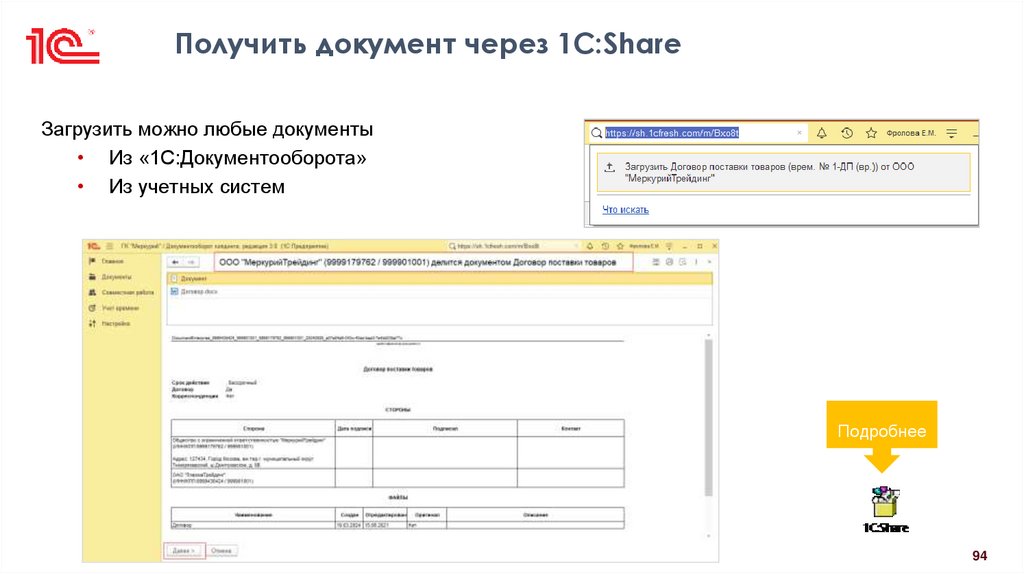Image resolution: width=1024 pixels, height=574 pixels.
Task: Open the Что искать link
Action: tap(625, 210)
